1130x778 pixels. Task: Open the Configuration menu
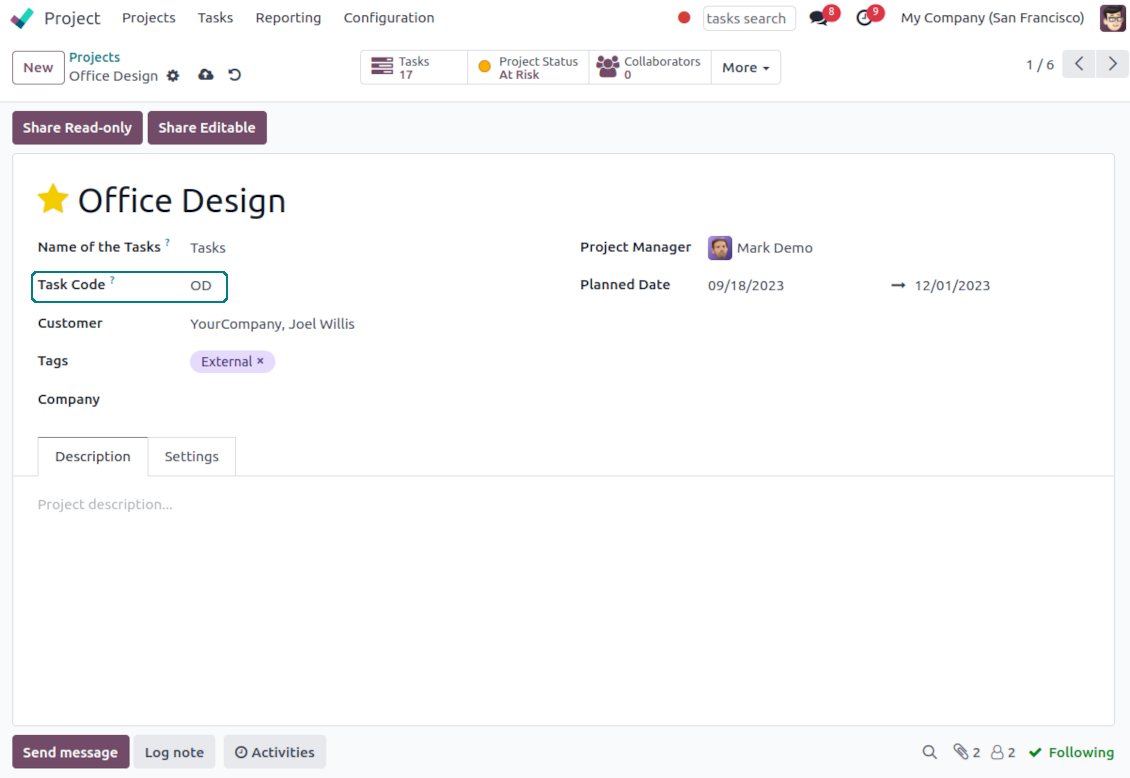[x=388, y=18]
